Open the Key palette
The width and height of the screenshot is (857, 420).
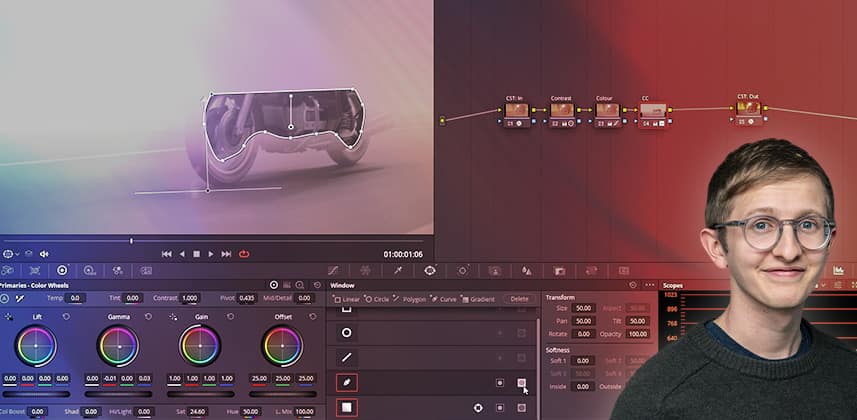[559, 270]
